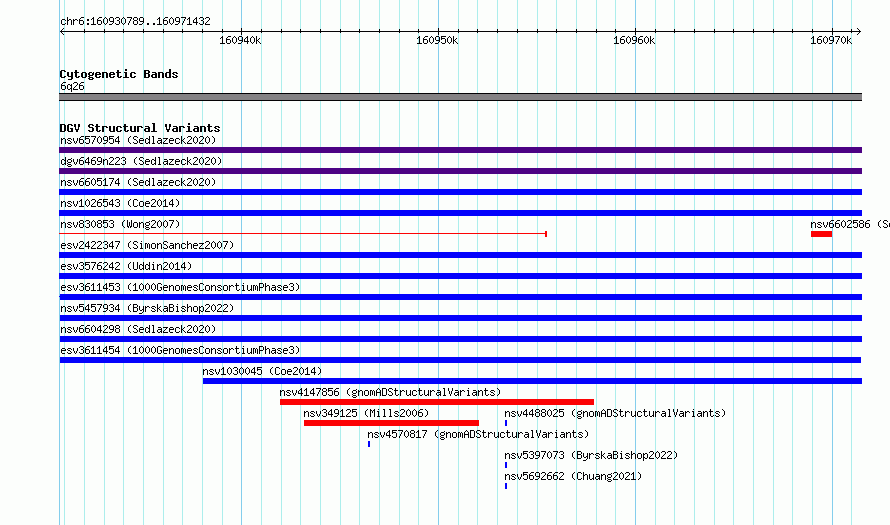Select the blue bar under nsv1026543

click(460, 213)
